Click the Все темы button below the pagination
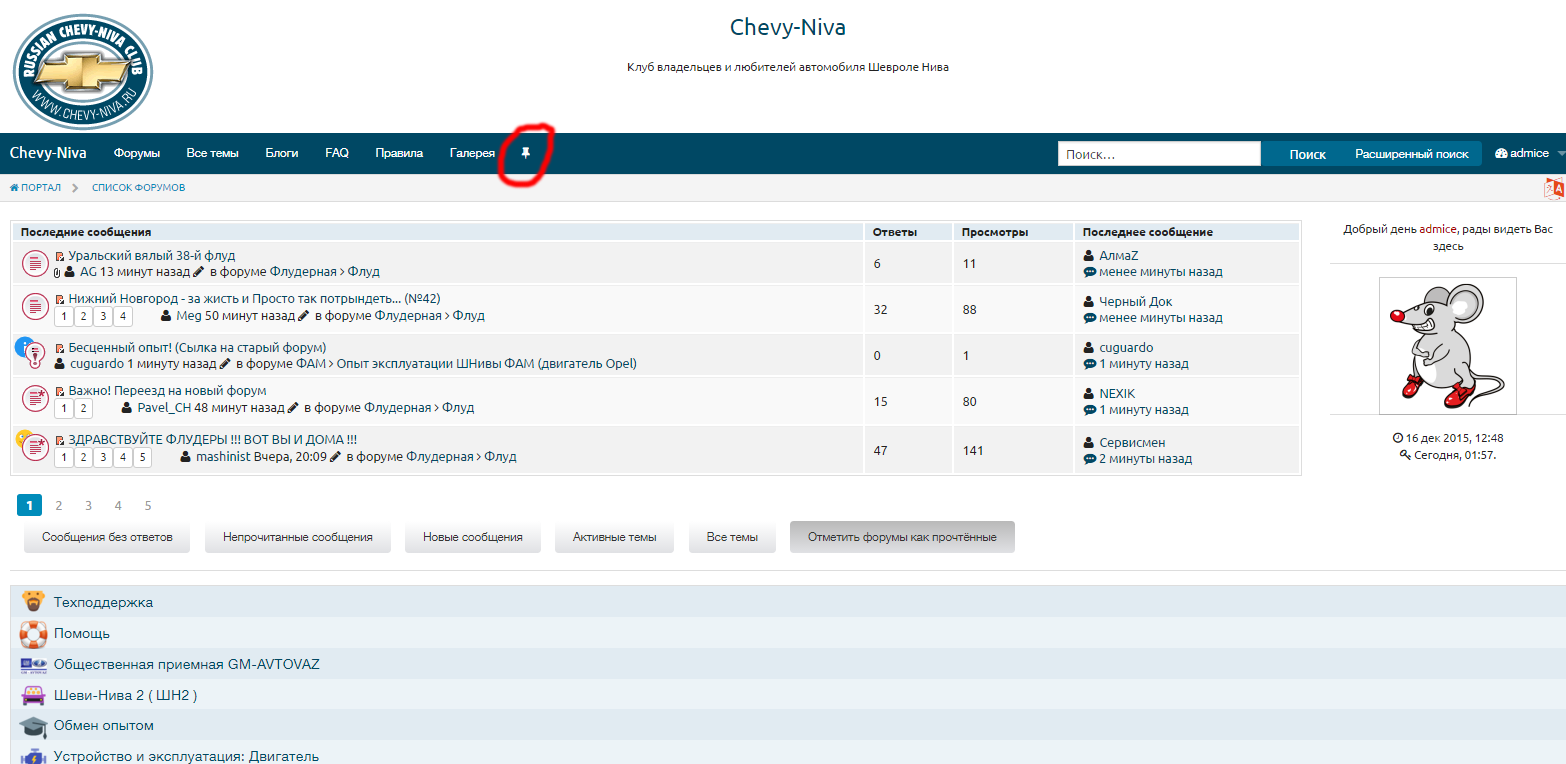Image resolution: width=1566 pixels, height=764 pixels. coord(732,537)
